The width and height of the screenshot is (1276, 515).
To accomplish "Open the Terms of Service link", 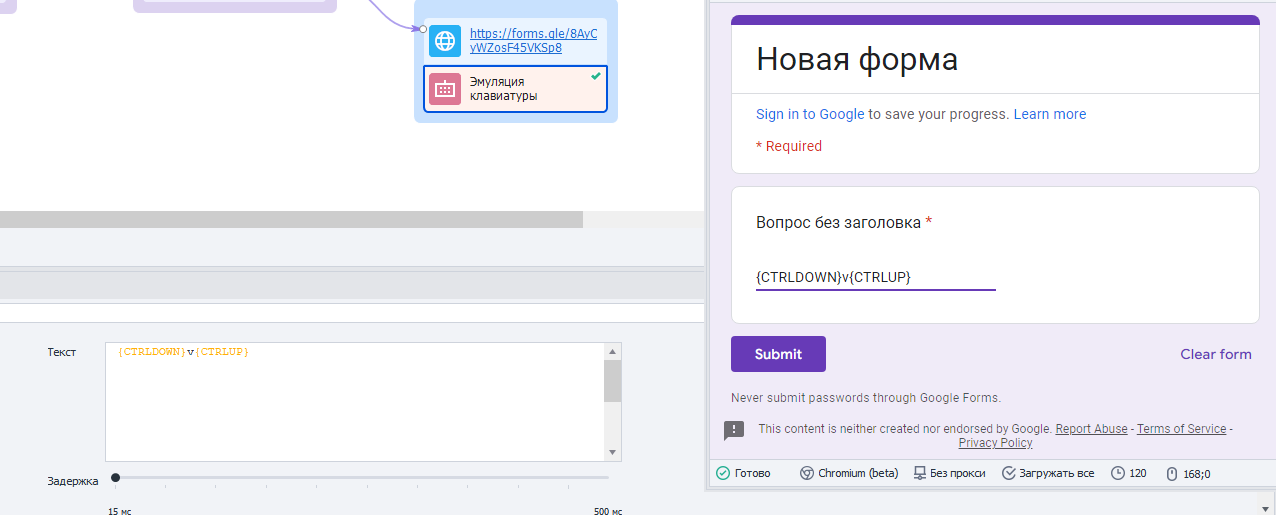I will [1181, 429].
